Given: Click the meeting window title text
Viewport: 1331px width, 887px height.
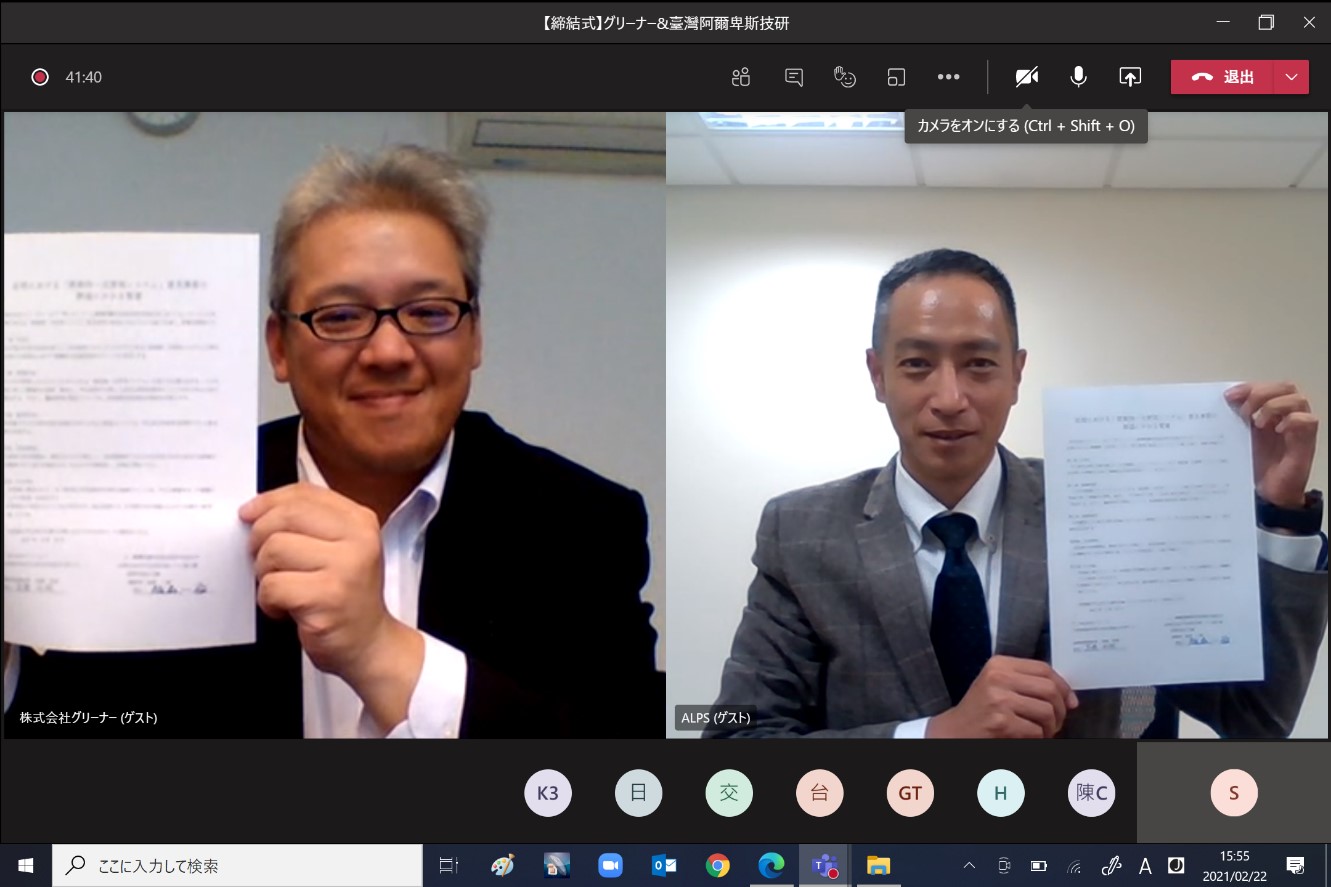Looking at the screenshot, I should (665, 22).
